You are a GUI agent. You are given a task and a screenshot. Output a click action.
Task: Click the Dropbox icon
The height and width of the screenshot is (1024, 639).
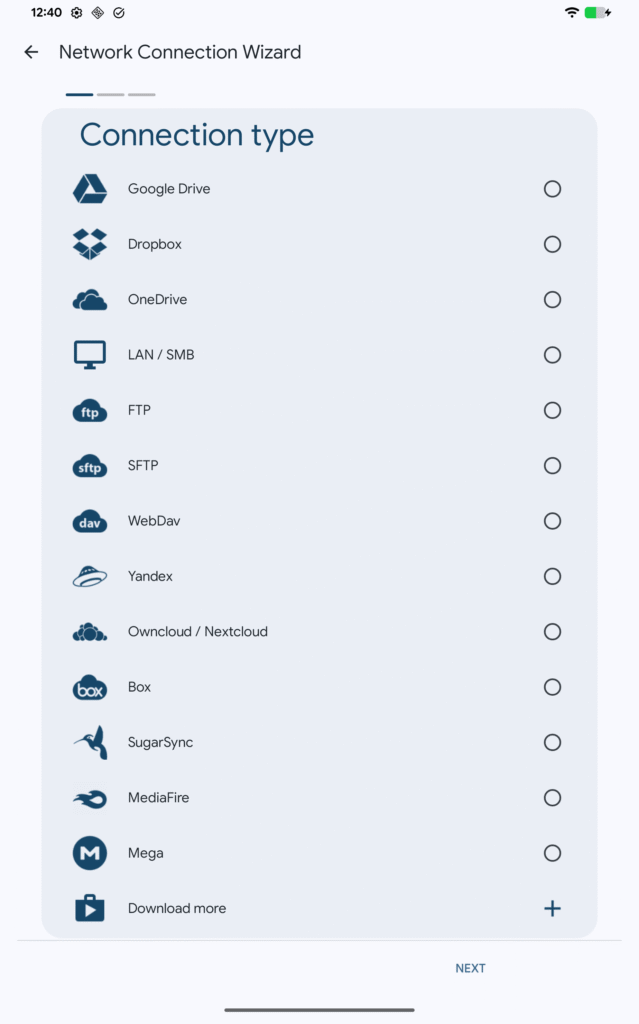click(x=90, y=244)
